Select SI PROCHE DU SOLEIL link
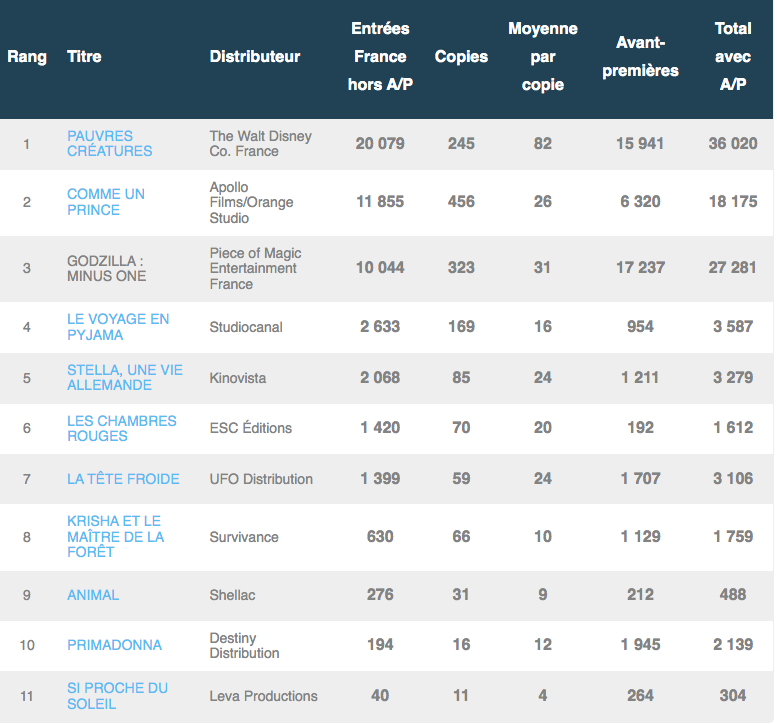 tap(117, 696)
